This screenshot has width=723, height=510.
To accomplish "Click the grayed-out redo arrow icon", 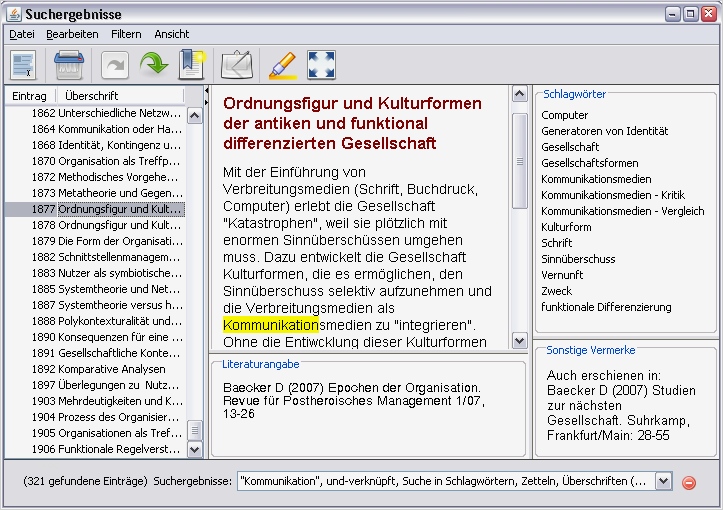I will tap(115, 65).
